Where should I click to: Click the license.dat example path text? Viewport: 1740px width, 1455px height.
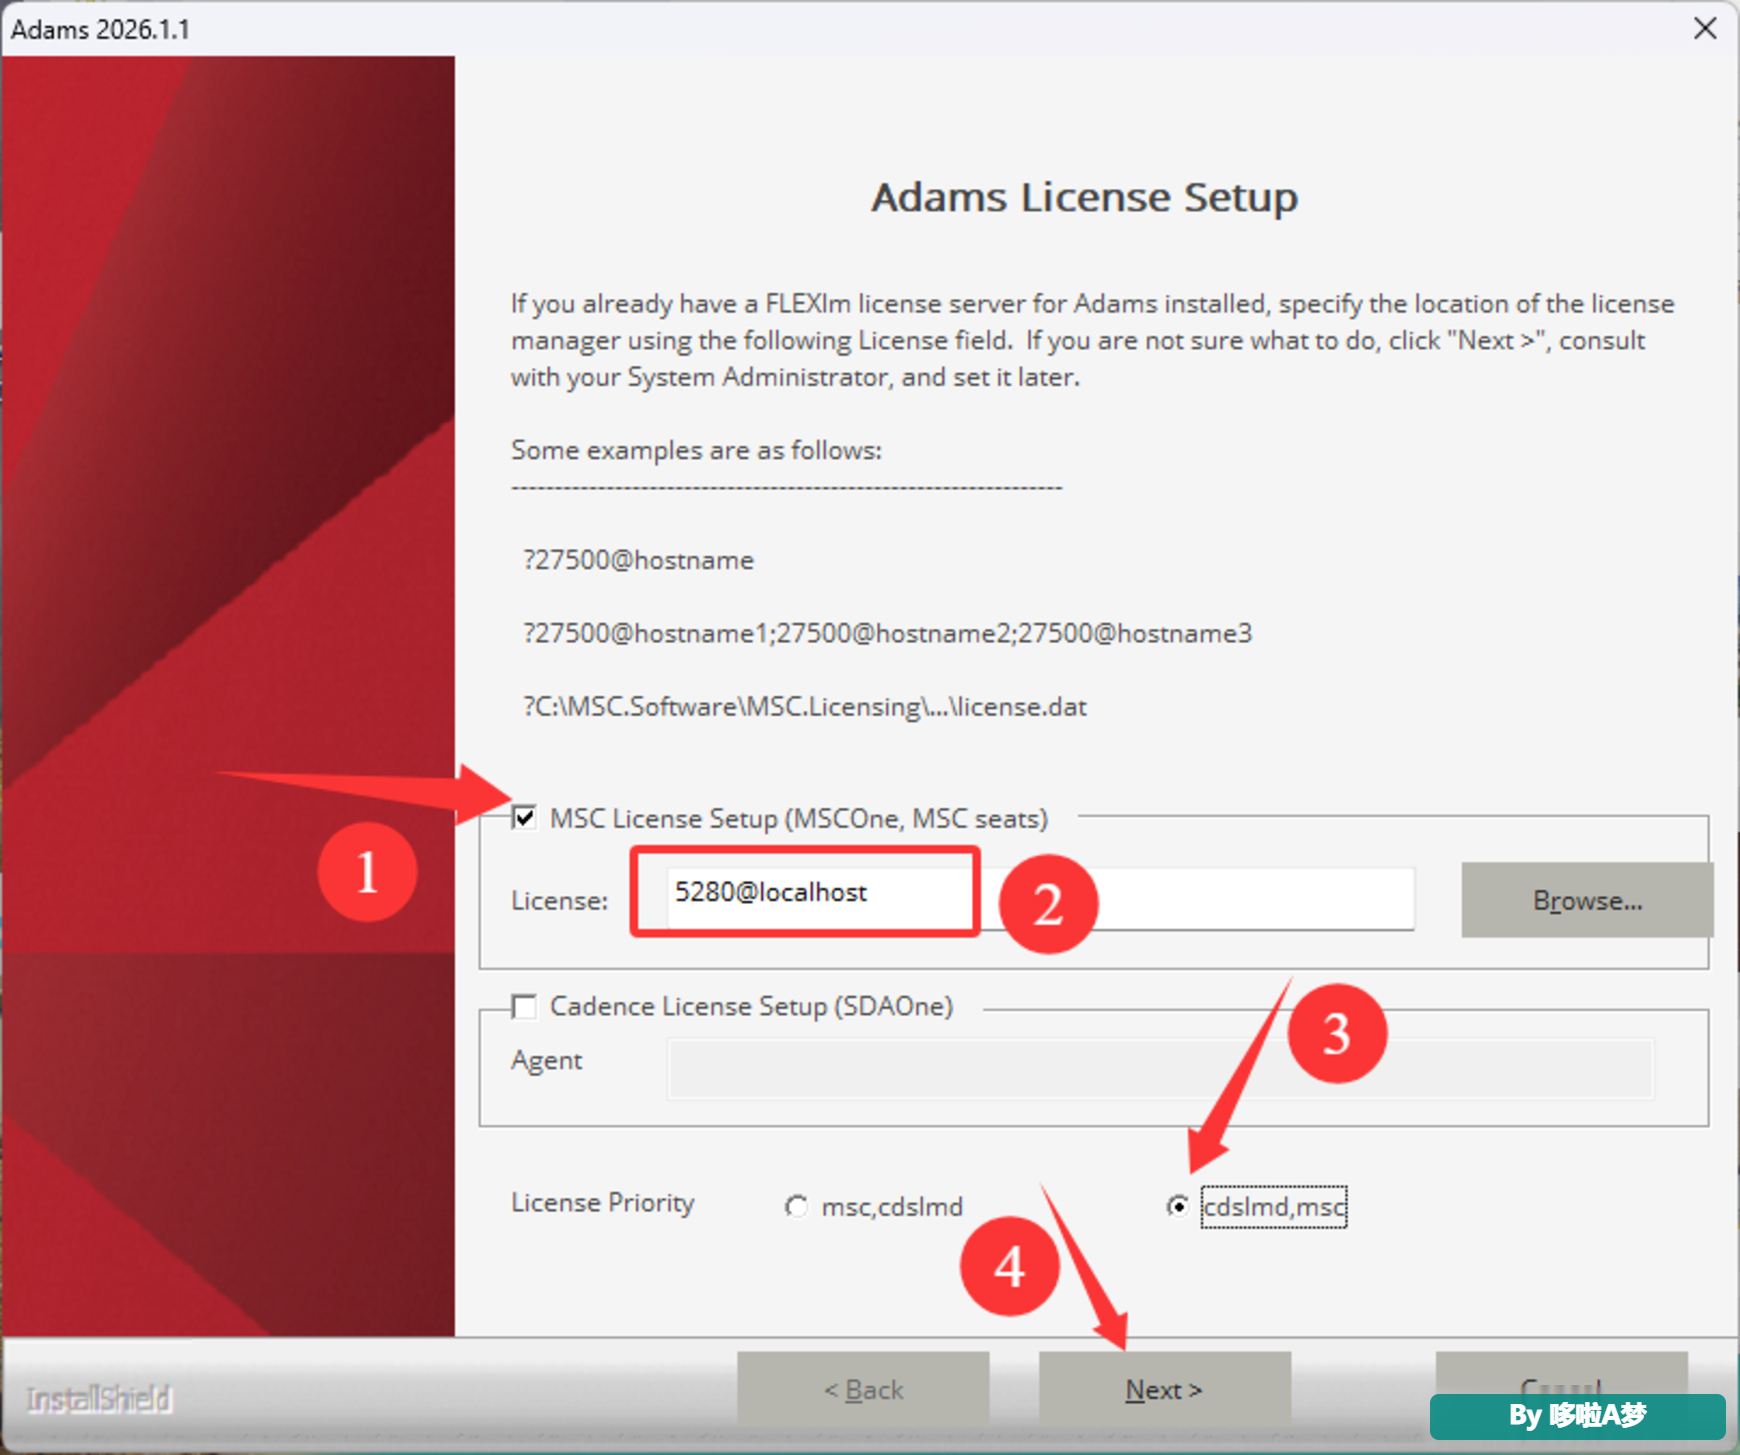tap(805, 707)
